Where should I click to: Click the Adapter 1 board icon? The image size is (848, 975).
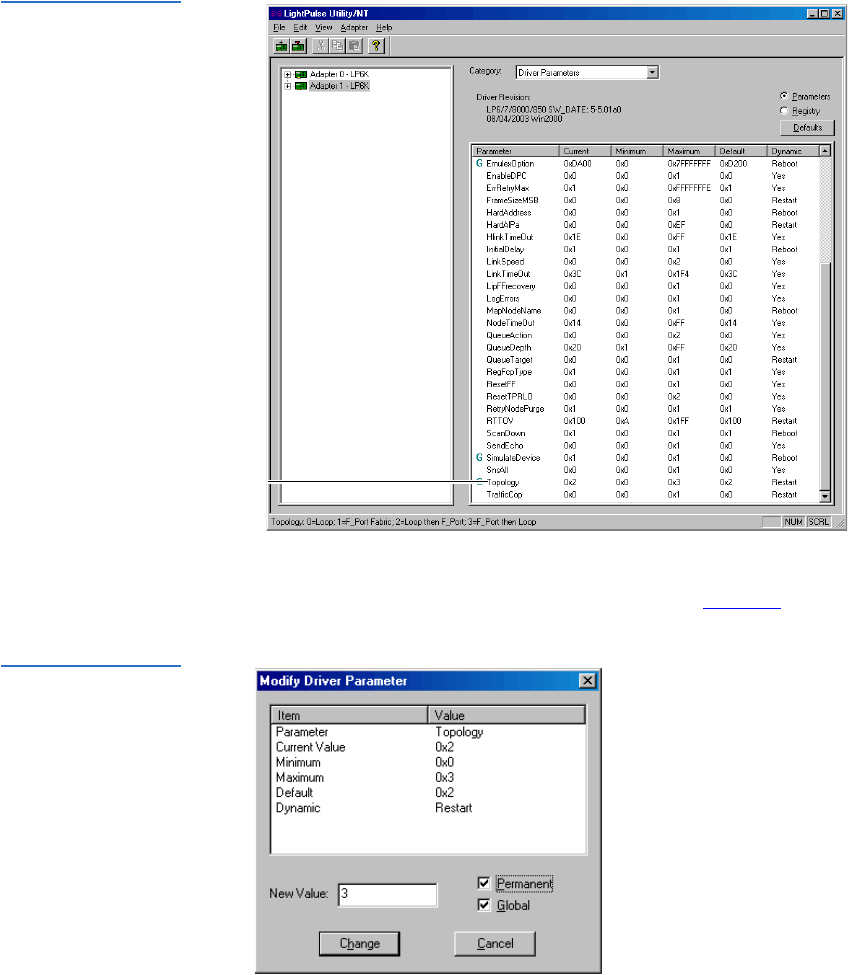[x=301, y=86]
